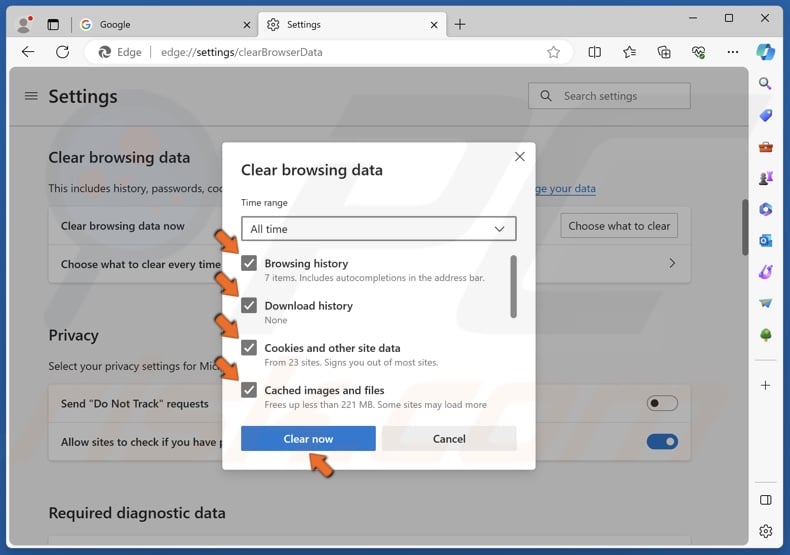
Task: Select the 'Browsing history' label text
Action: tap(306, 263)
